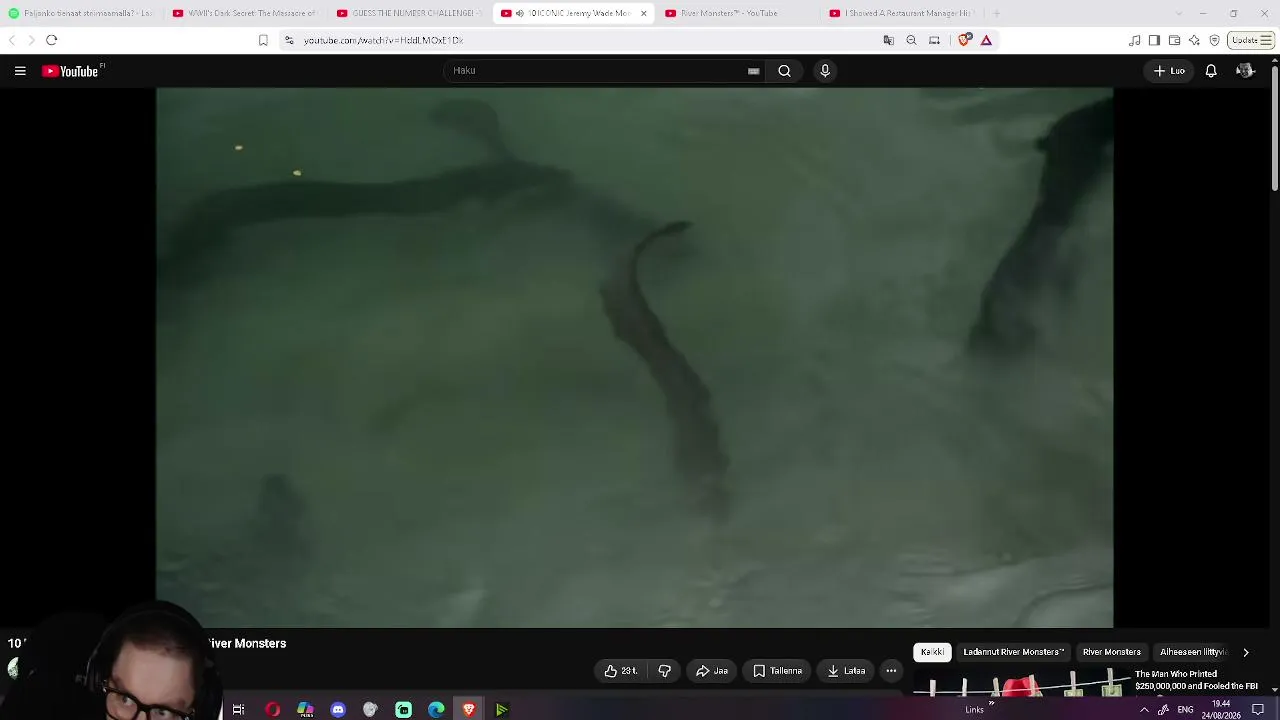This screenshot has height=720, width=1280.
Task: Toggle the browser sidebar panel
Action: pos(1154,40)
